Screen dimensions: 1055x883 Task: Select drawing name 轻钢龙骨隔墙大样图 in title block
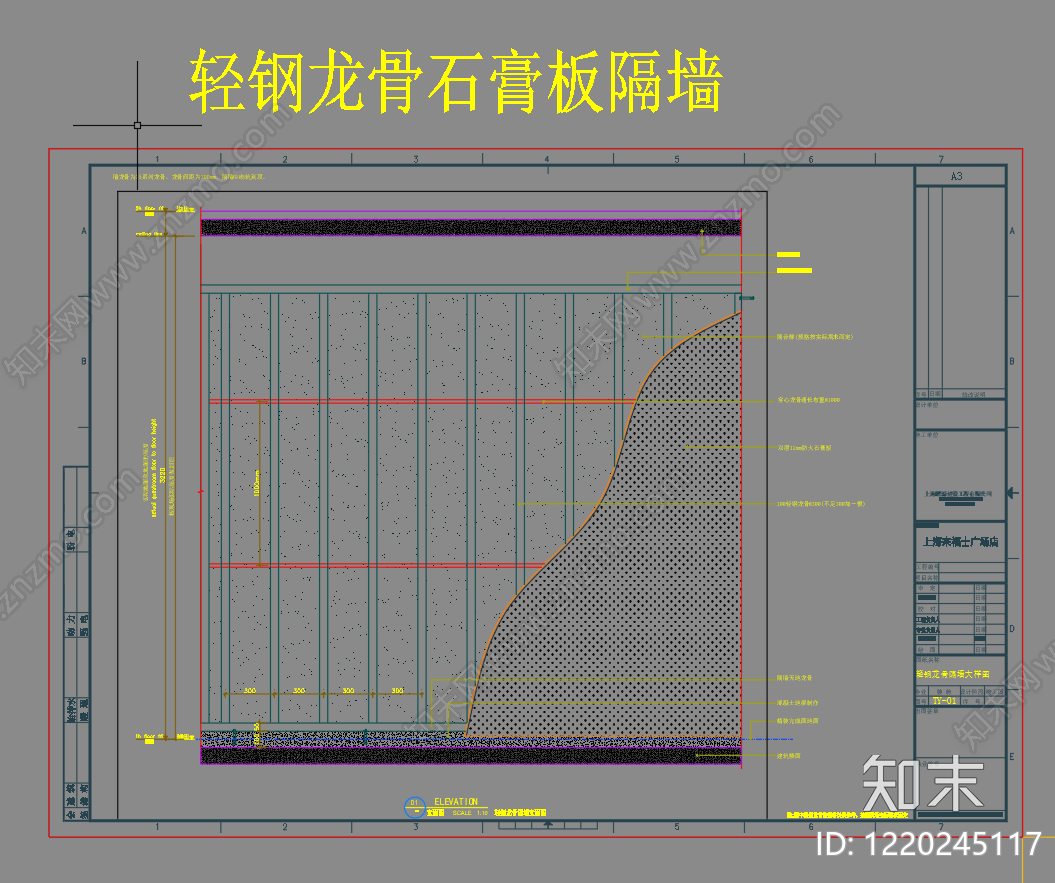point(952,674)
